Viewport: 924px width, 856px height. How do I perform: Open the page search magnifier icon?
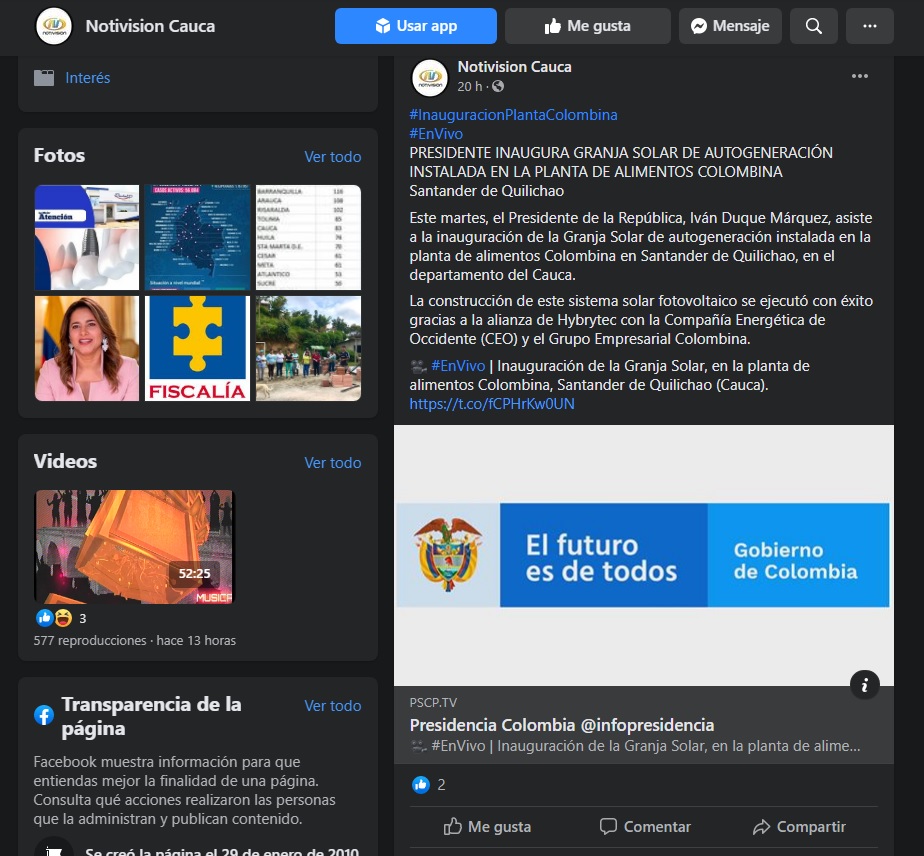[x=813, y=26]
